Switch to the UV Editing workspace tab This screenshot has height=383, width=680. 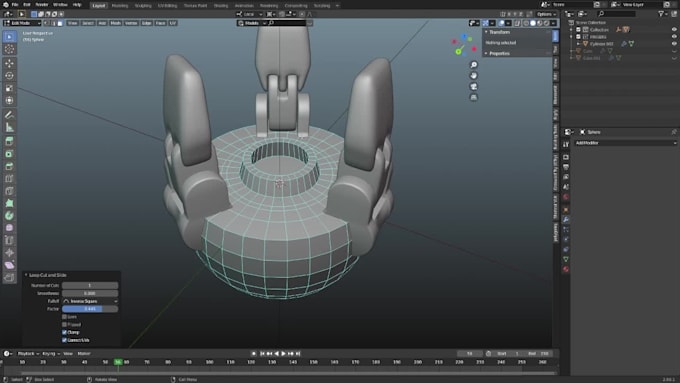[x=167, y=6]
